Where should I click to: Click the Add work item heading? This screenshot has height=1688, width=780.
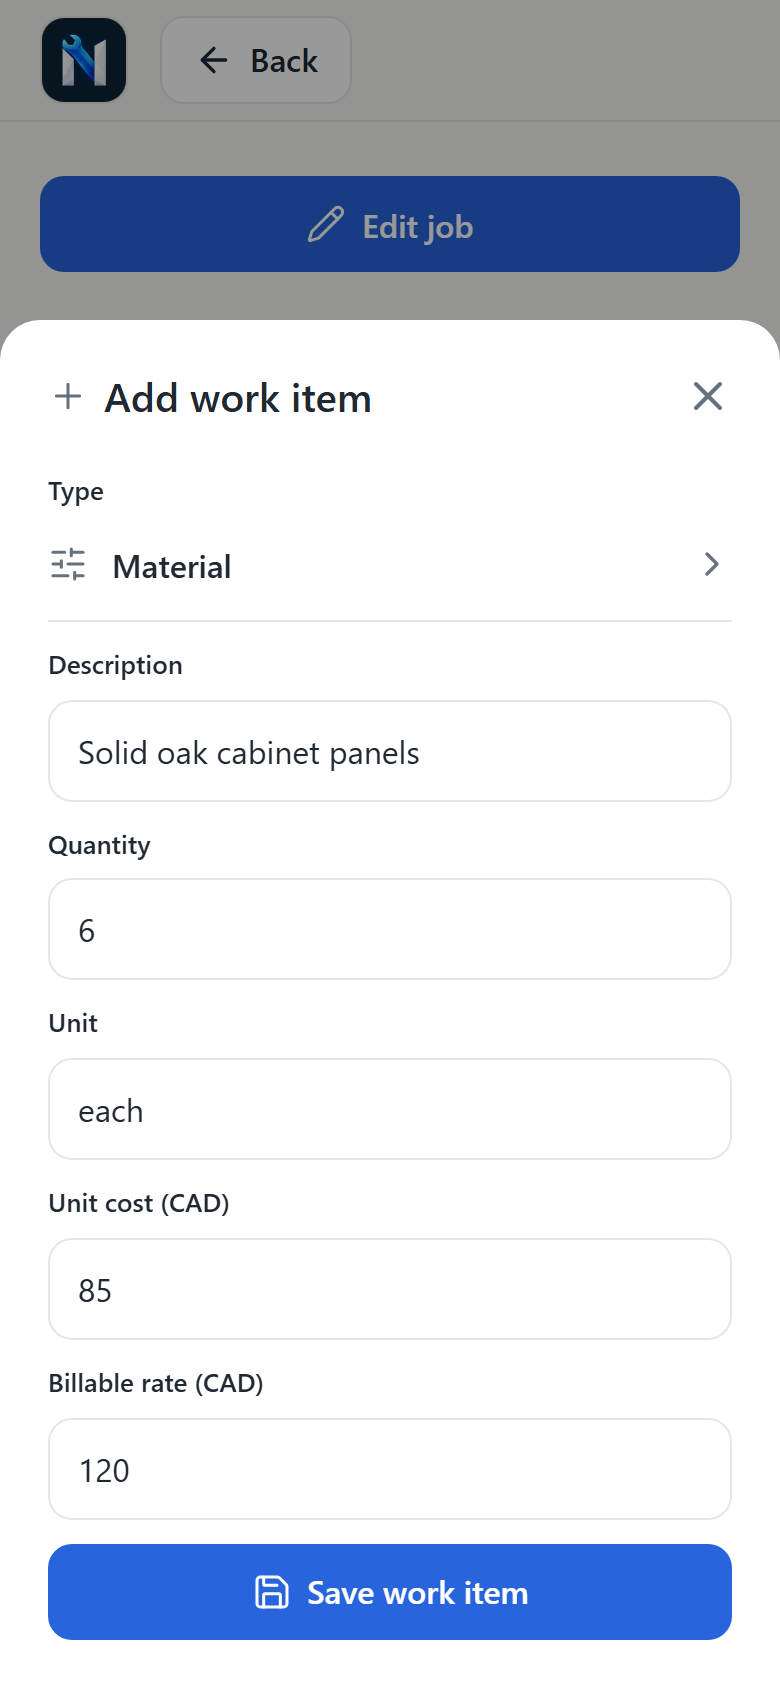[238, 398]
